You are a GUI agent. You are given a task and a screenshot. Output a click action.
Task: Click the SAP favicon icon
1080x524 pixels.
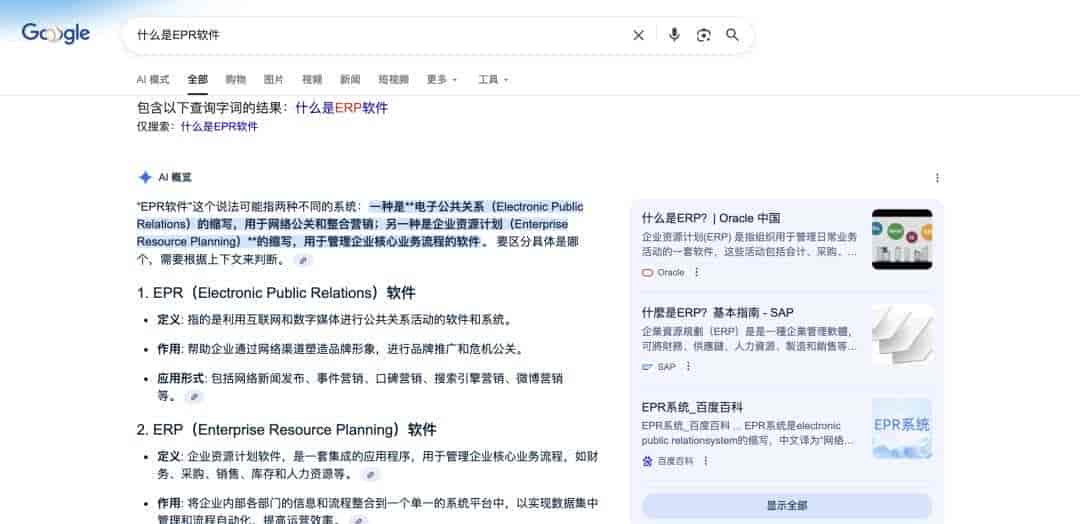point(647,367)
